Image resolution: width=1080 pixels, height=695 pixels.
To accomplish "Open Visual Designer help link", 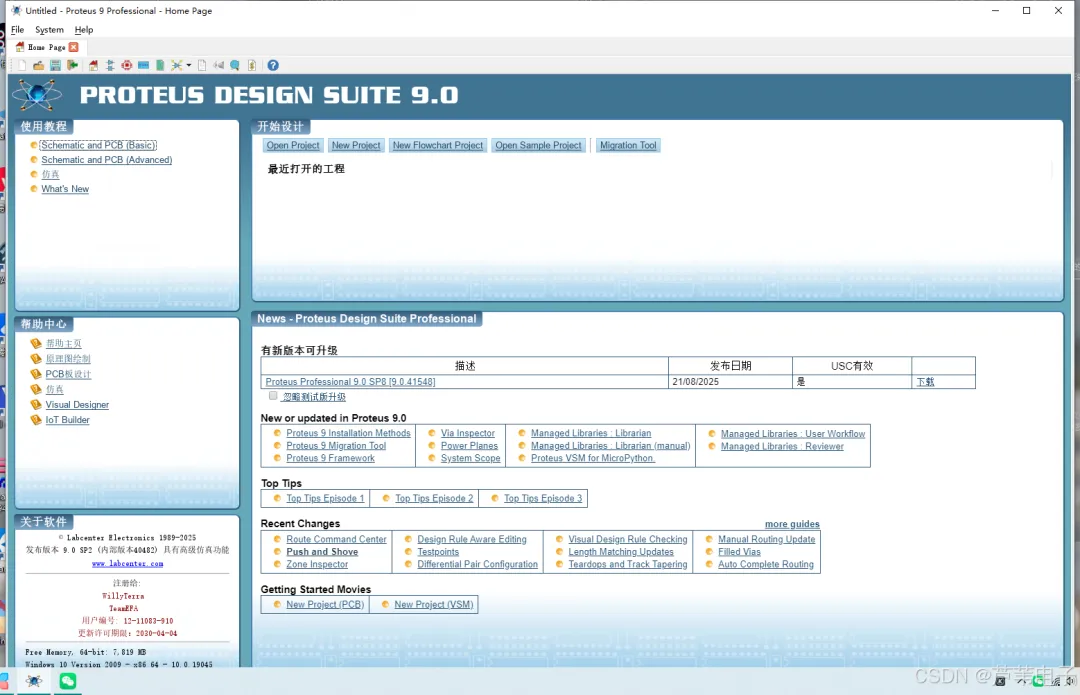I will (x=77, y=404).
